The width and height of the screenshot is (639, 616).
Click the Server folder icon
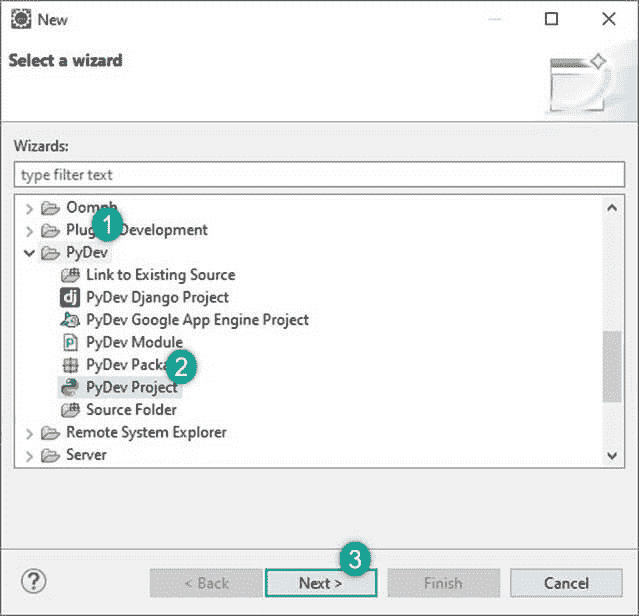(x=51, y=455)
